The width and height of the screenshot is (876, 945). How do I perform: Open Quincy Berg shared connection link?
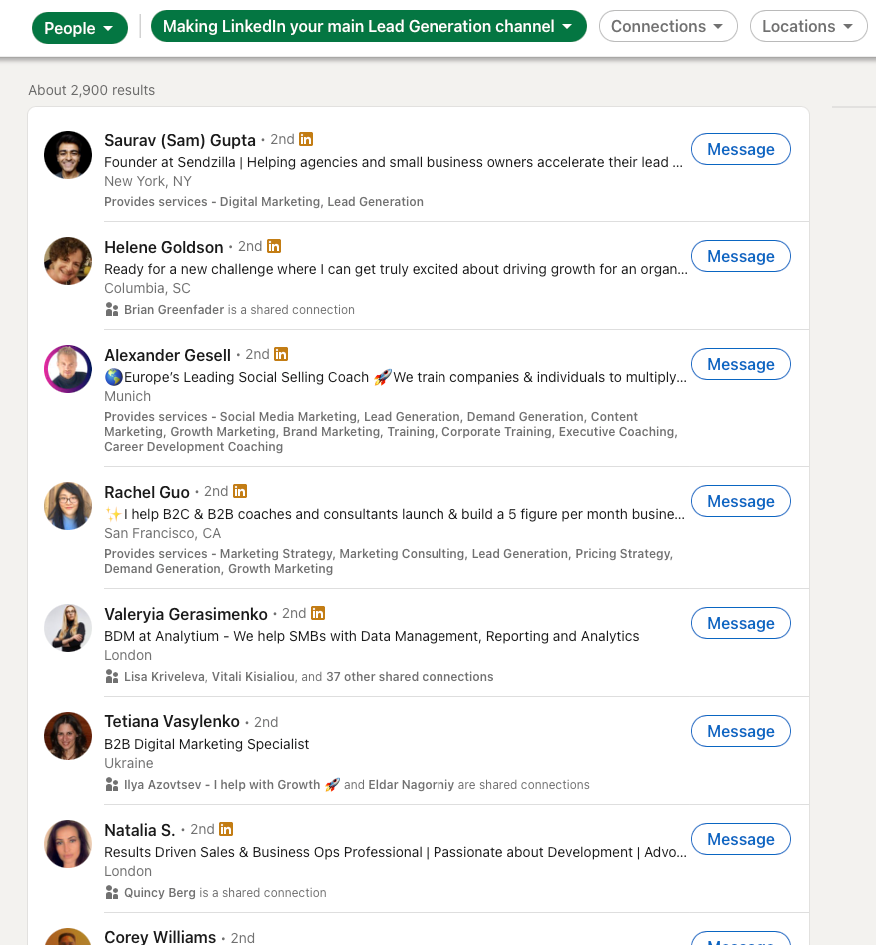(x=159, y=893)
